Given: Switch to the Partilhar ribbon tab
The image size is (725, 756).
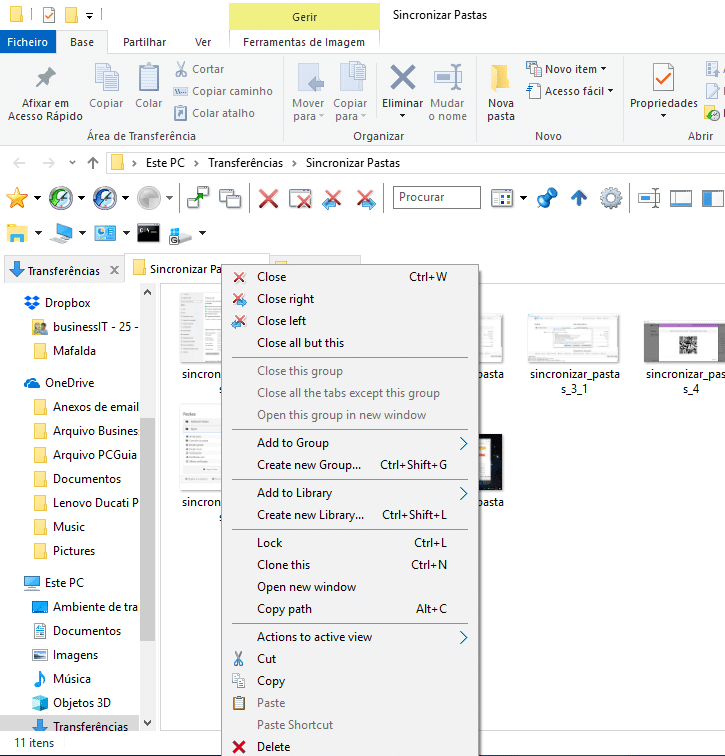Looking at the screenshot, I should [x=144, y=42].
